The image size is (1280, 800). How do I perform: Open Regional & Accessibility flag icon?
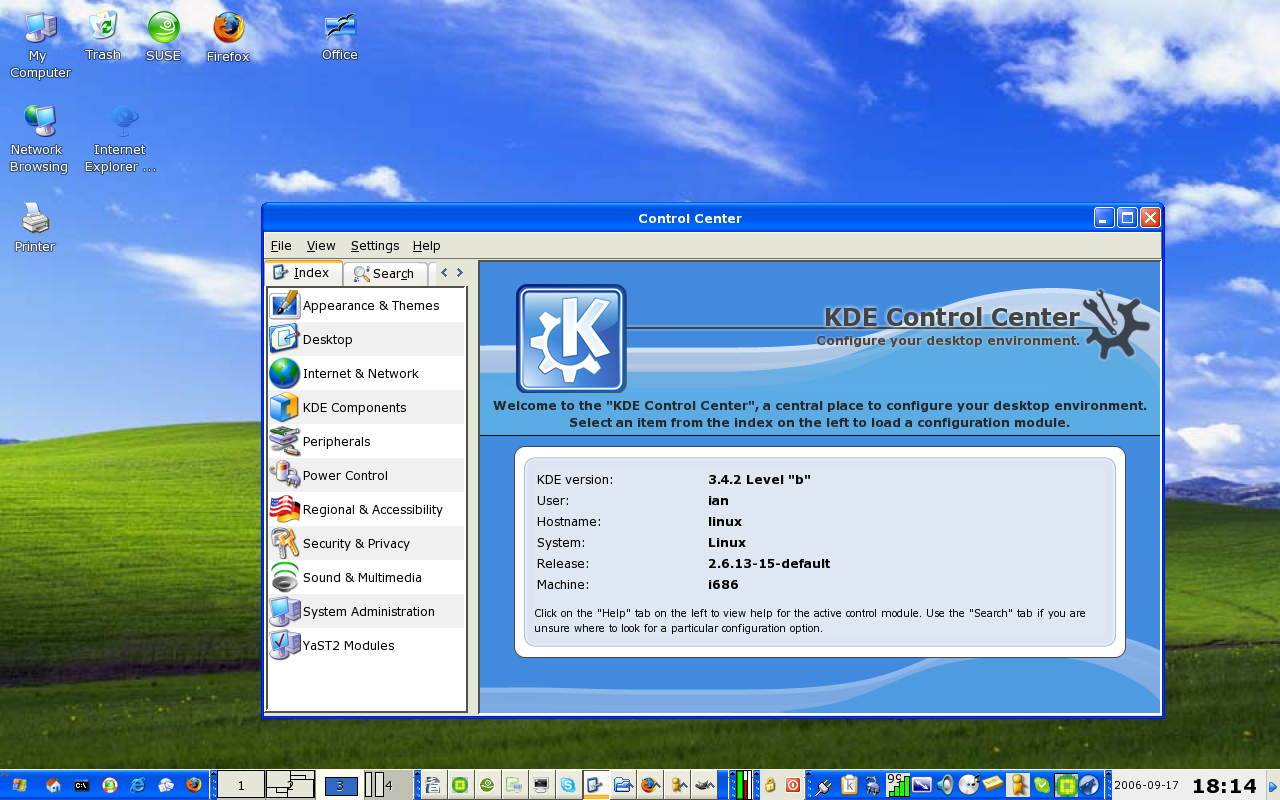coord(284,509)
